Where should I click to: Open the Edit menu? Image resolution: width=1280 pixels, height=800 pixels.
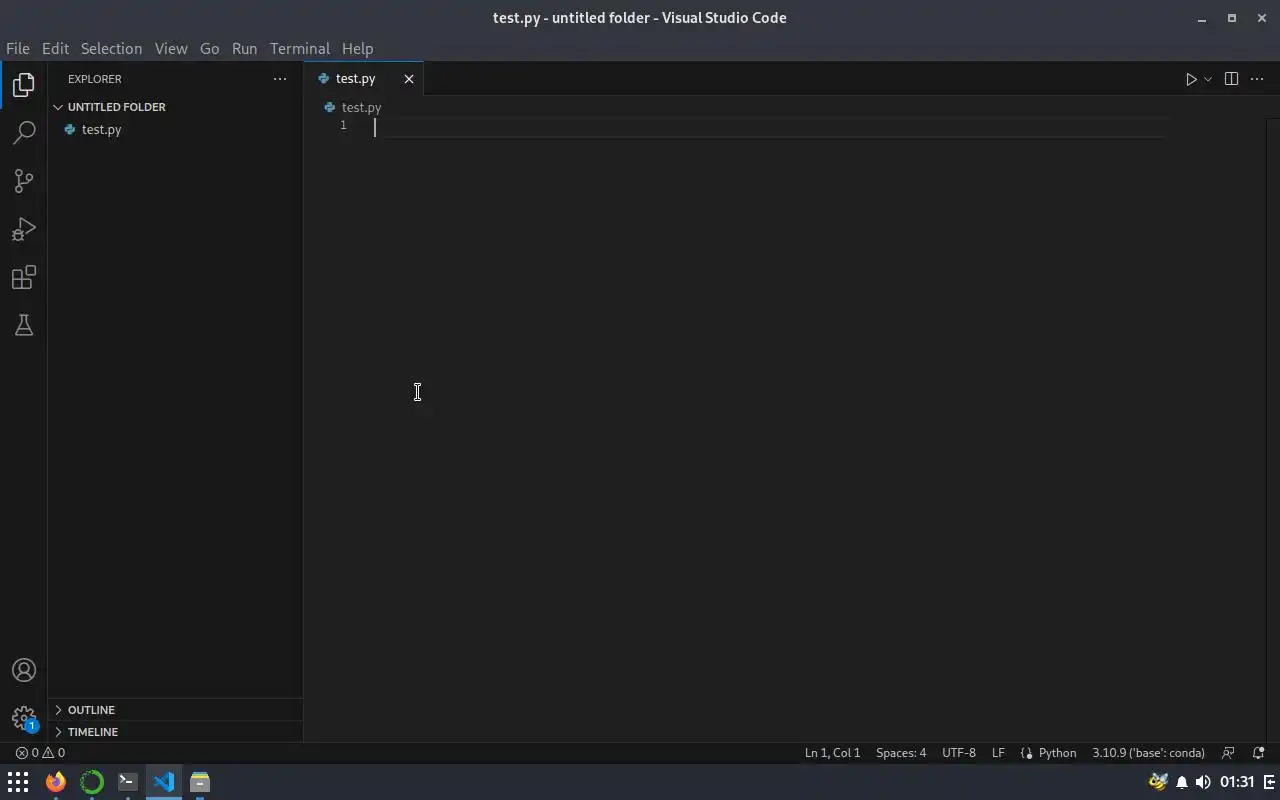pos(55,48)
